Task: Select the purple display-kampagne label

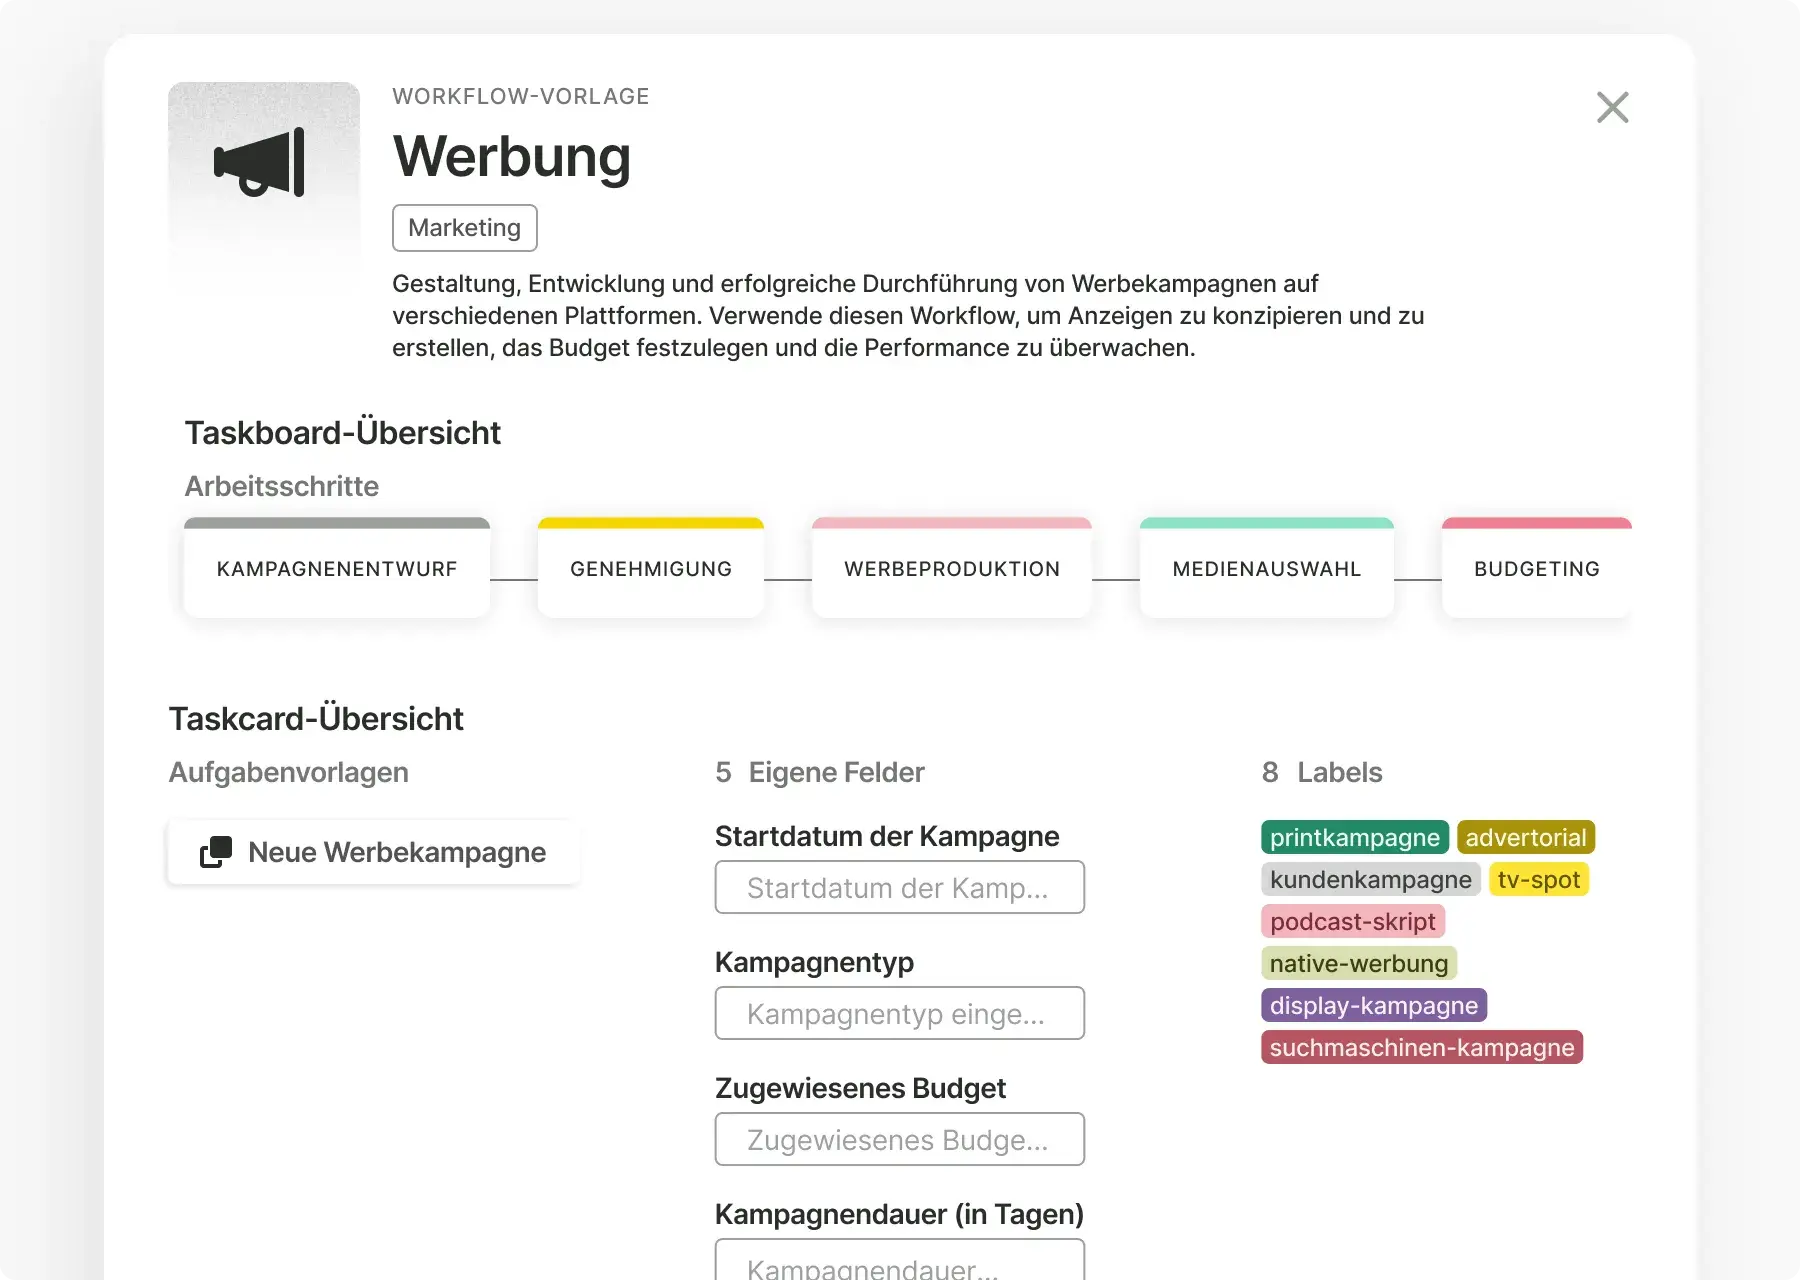Action: tap(1373, 1005)
